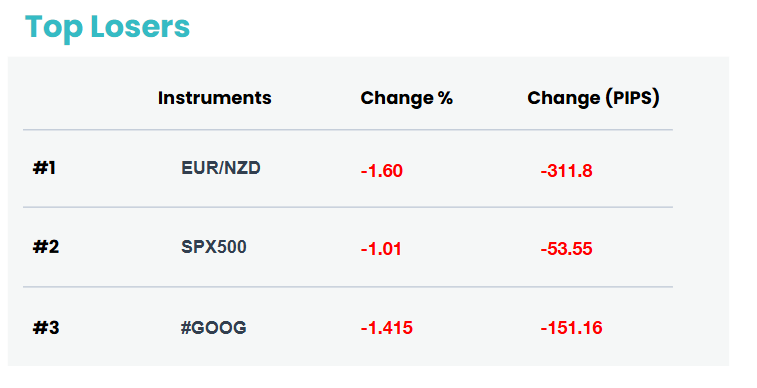757x388 pixels.
Task: Open the EUR/NZD instrument
Action: (x=221, y=168)
